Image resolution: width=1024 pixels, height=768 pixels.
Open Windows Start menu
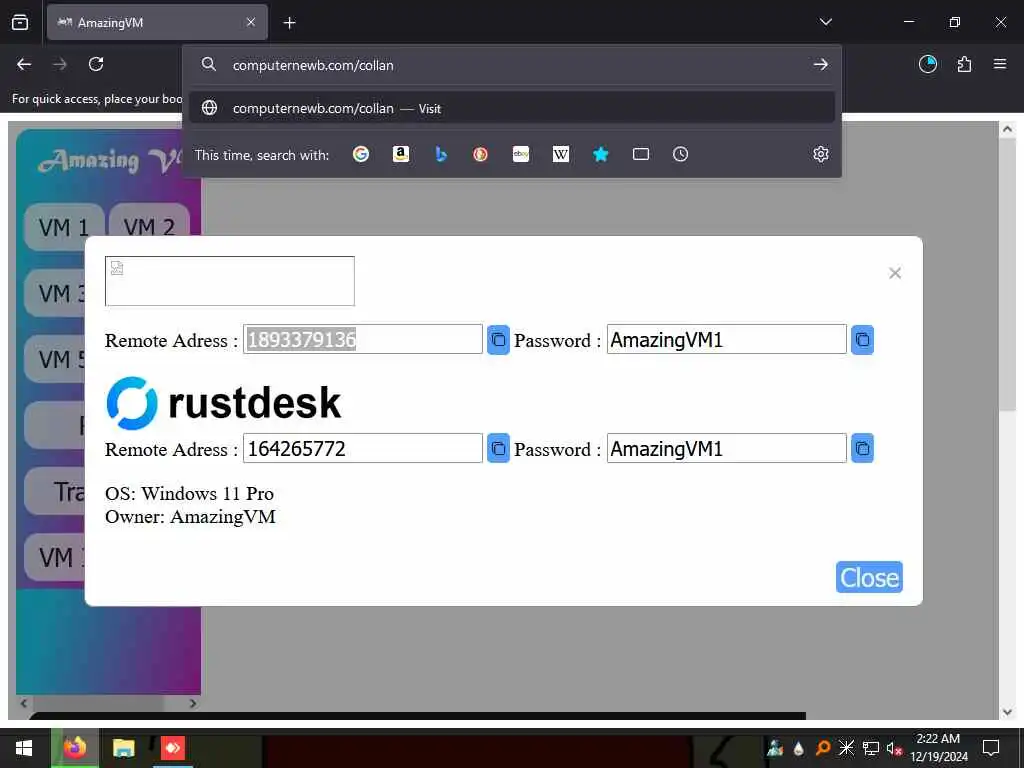(x=24, y=748)
